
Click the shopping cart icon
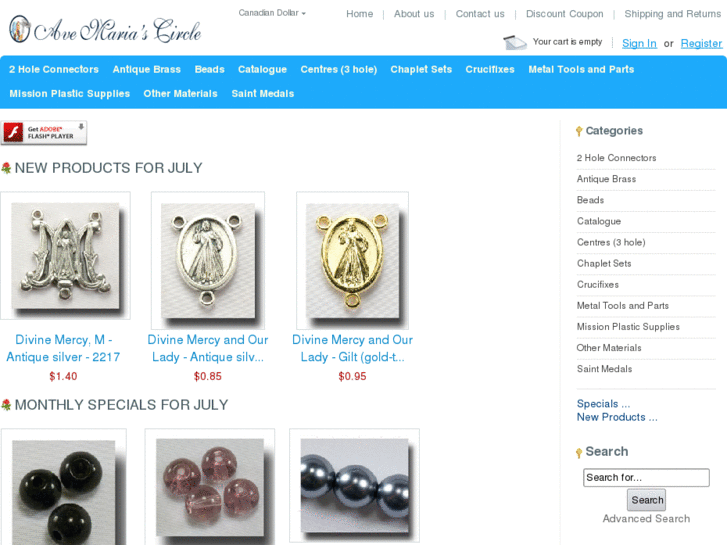point(515,43)
